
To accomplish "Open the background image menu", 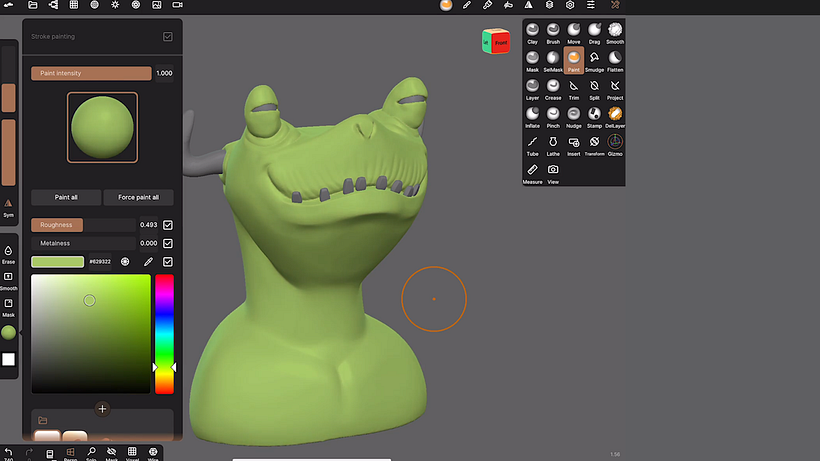I will pyautogui.click(x=156, y=5).
